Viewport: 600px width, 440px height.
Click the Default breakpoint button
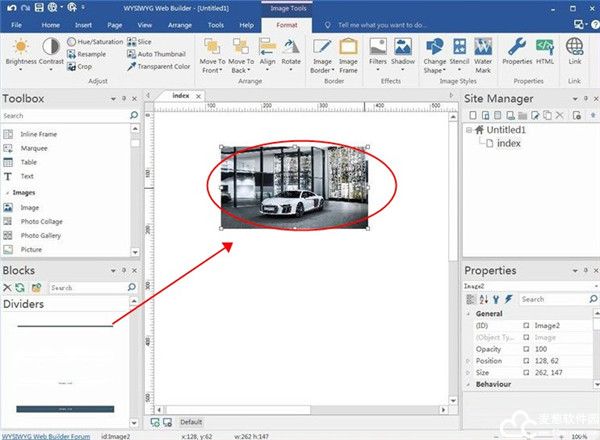(191, 422)
